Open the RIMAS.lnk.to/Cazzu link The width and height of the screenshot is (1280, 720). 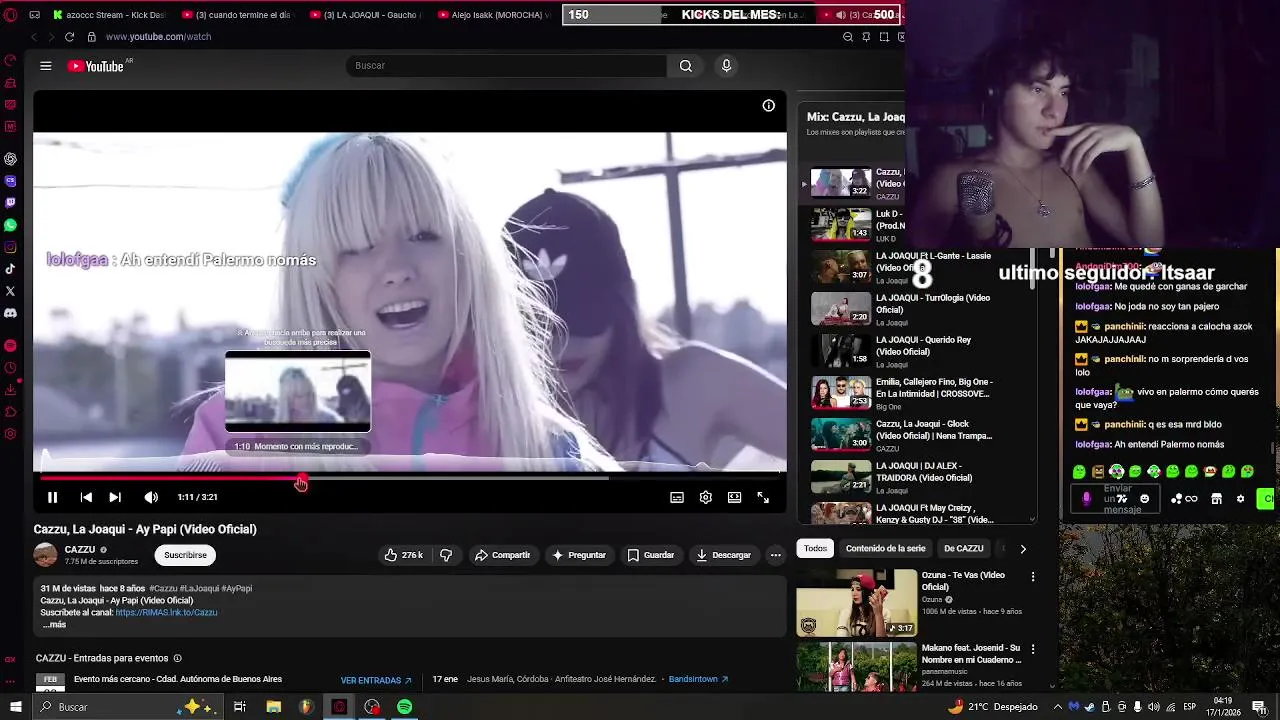(166, 613)
